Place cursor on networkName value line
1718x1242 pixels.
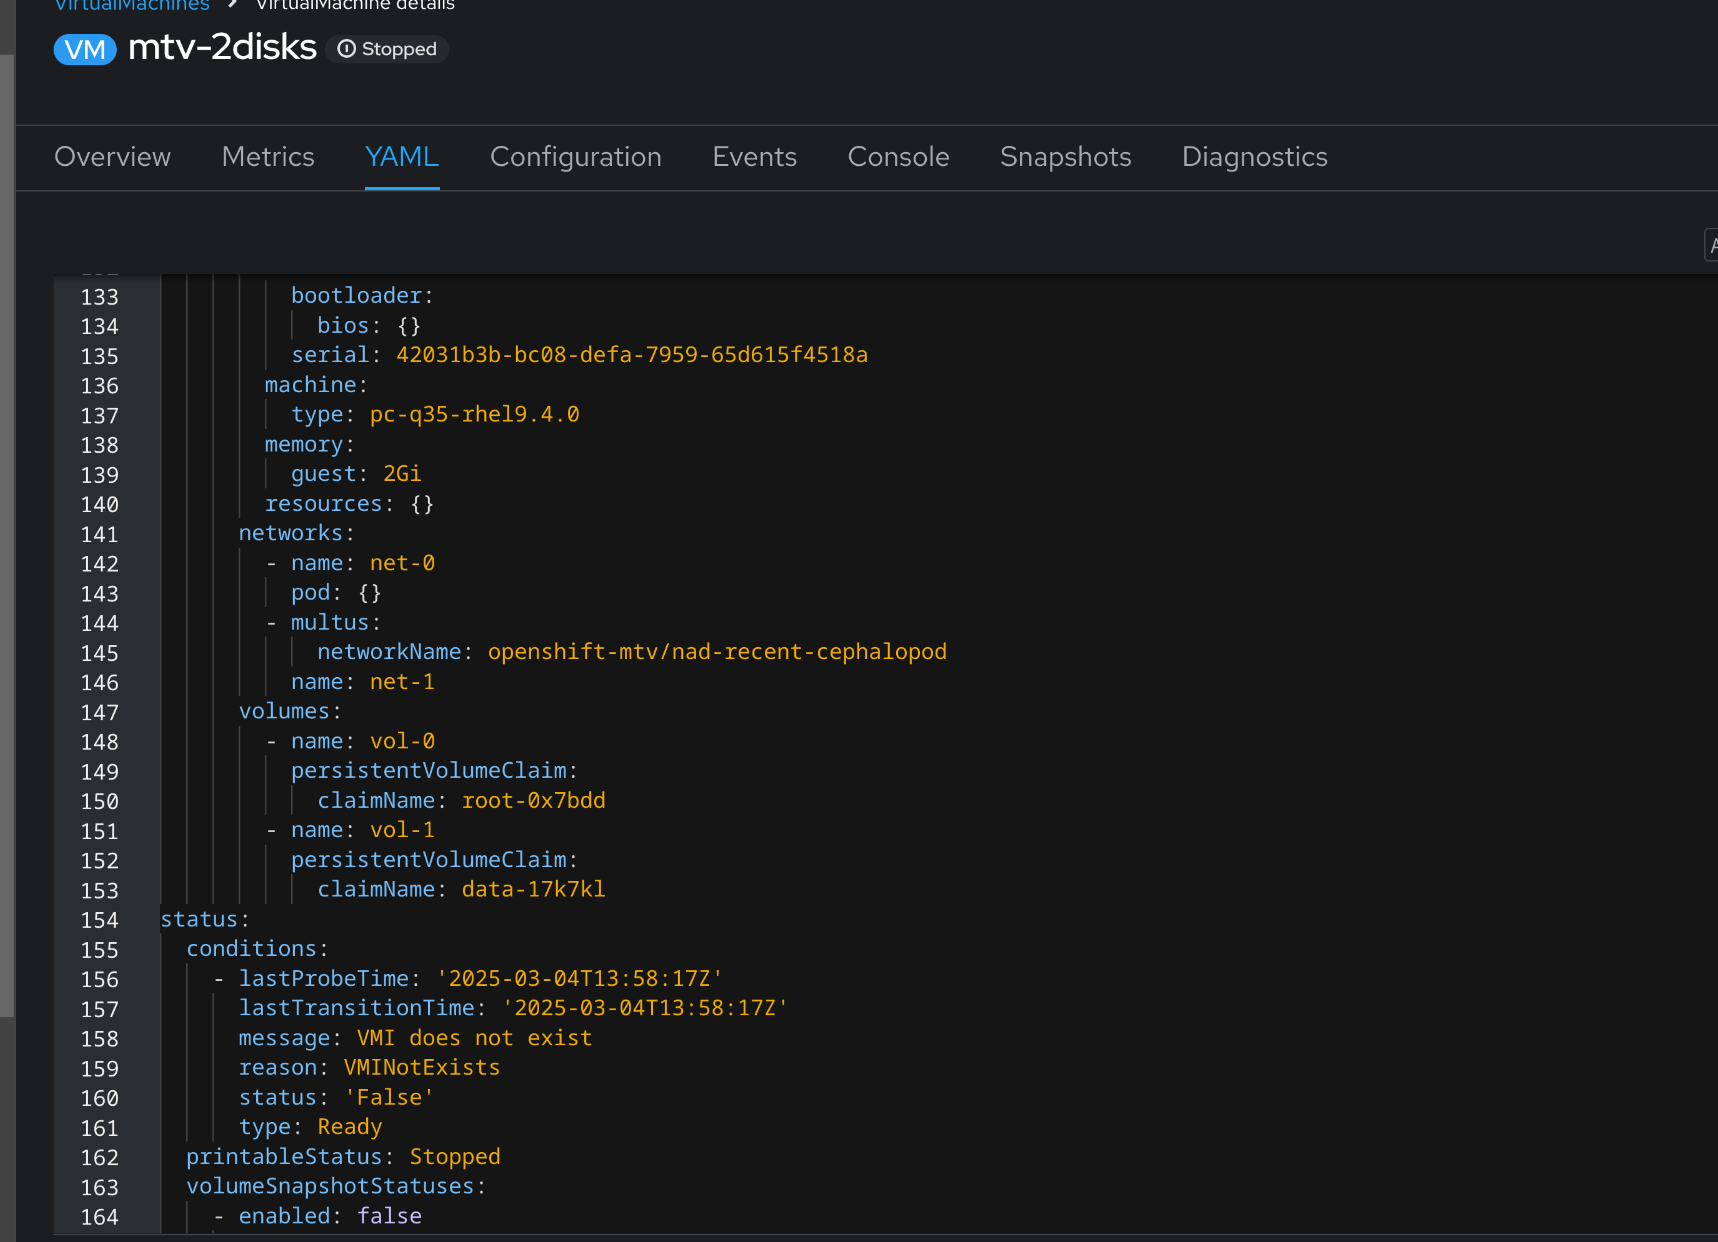click(716, 652)
